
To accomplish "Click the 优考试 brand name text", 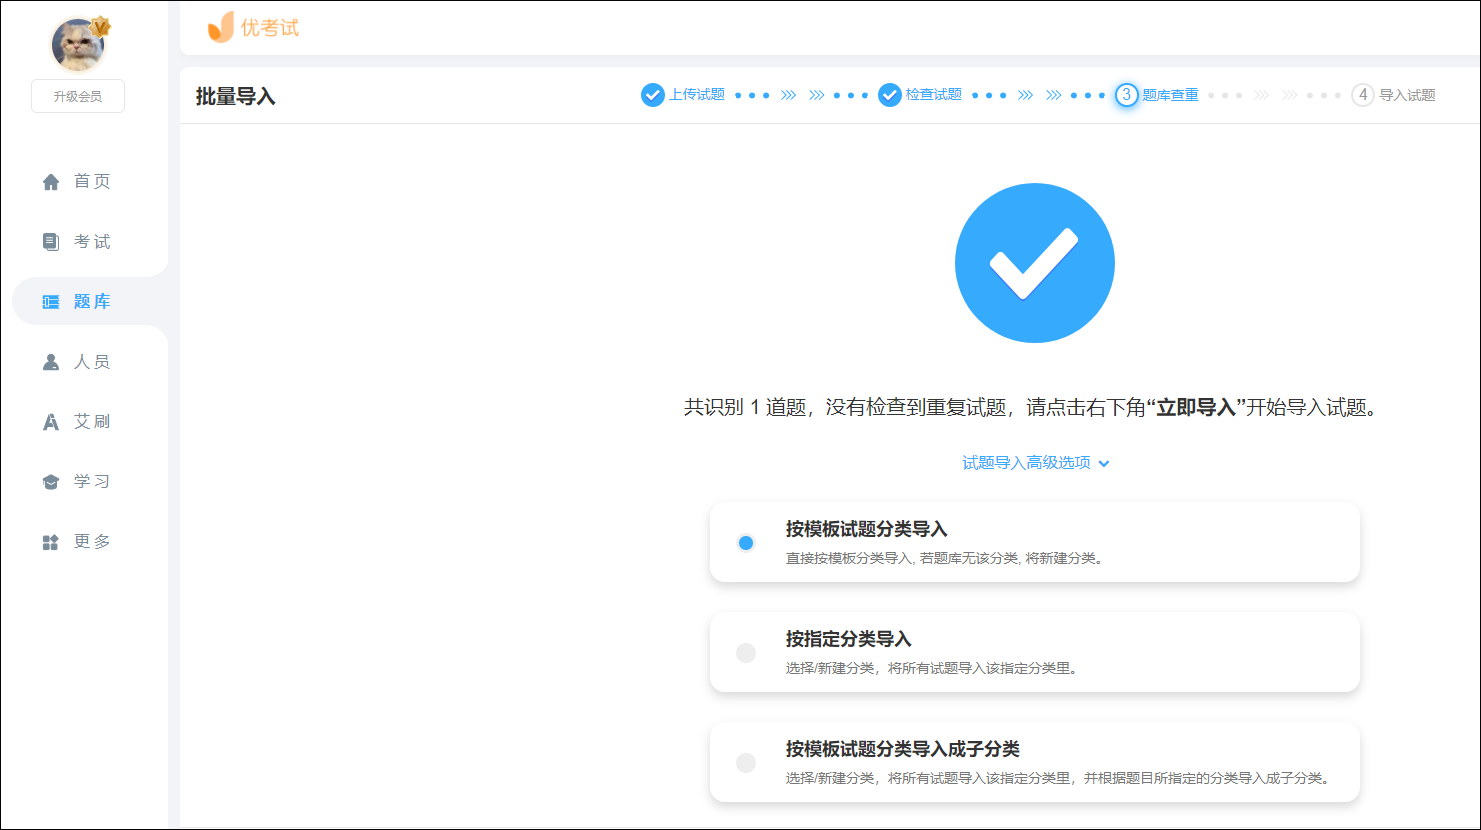I will click(x=270, y=28).
